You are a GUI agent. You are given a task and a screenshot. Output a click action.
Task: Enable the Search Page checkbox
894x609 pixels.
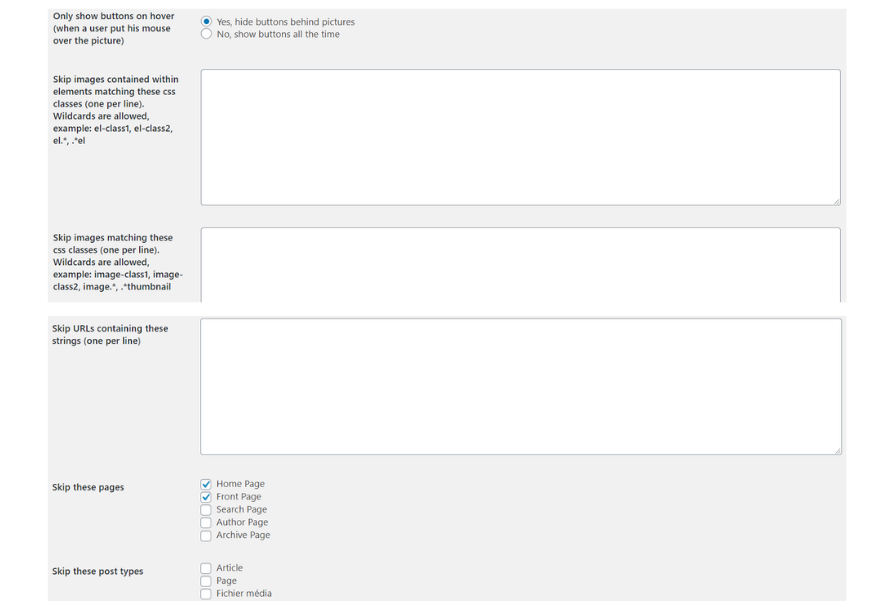[x=206, y=510]
